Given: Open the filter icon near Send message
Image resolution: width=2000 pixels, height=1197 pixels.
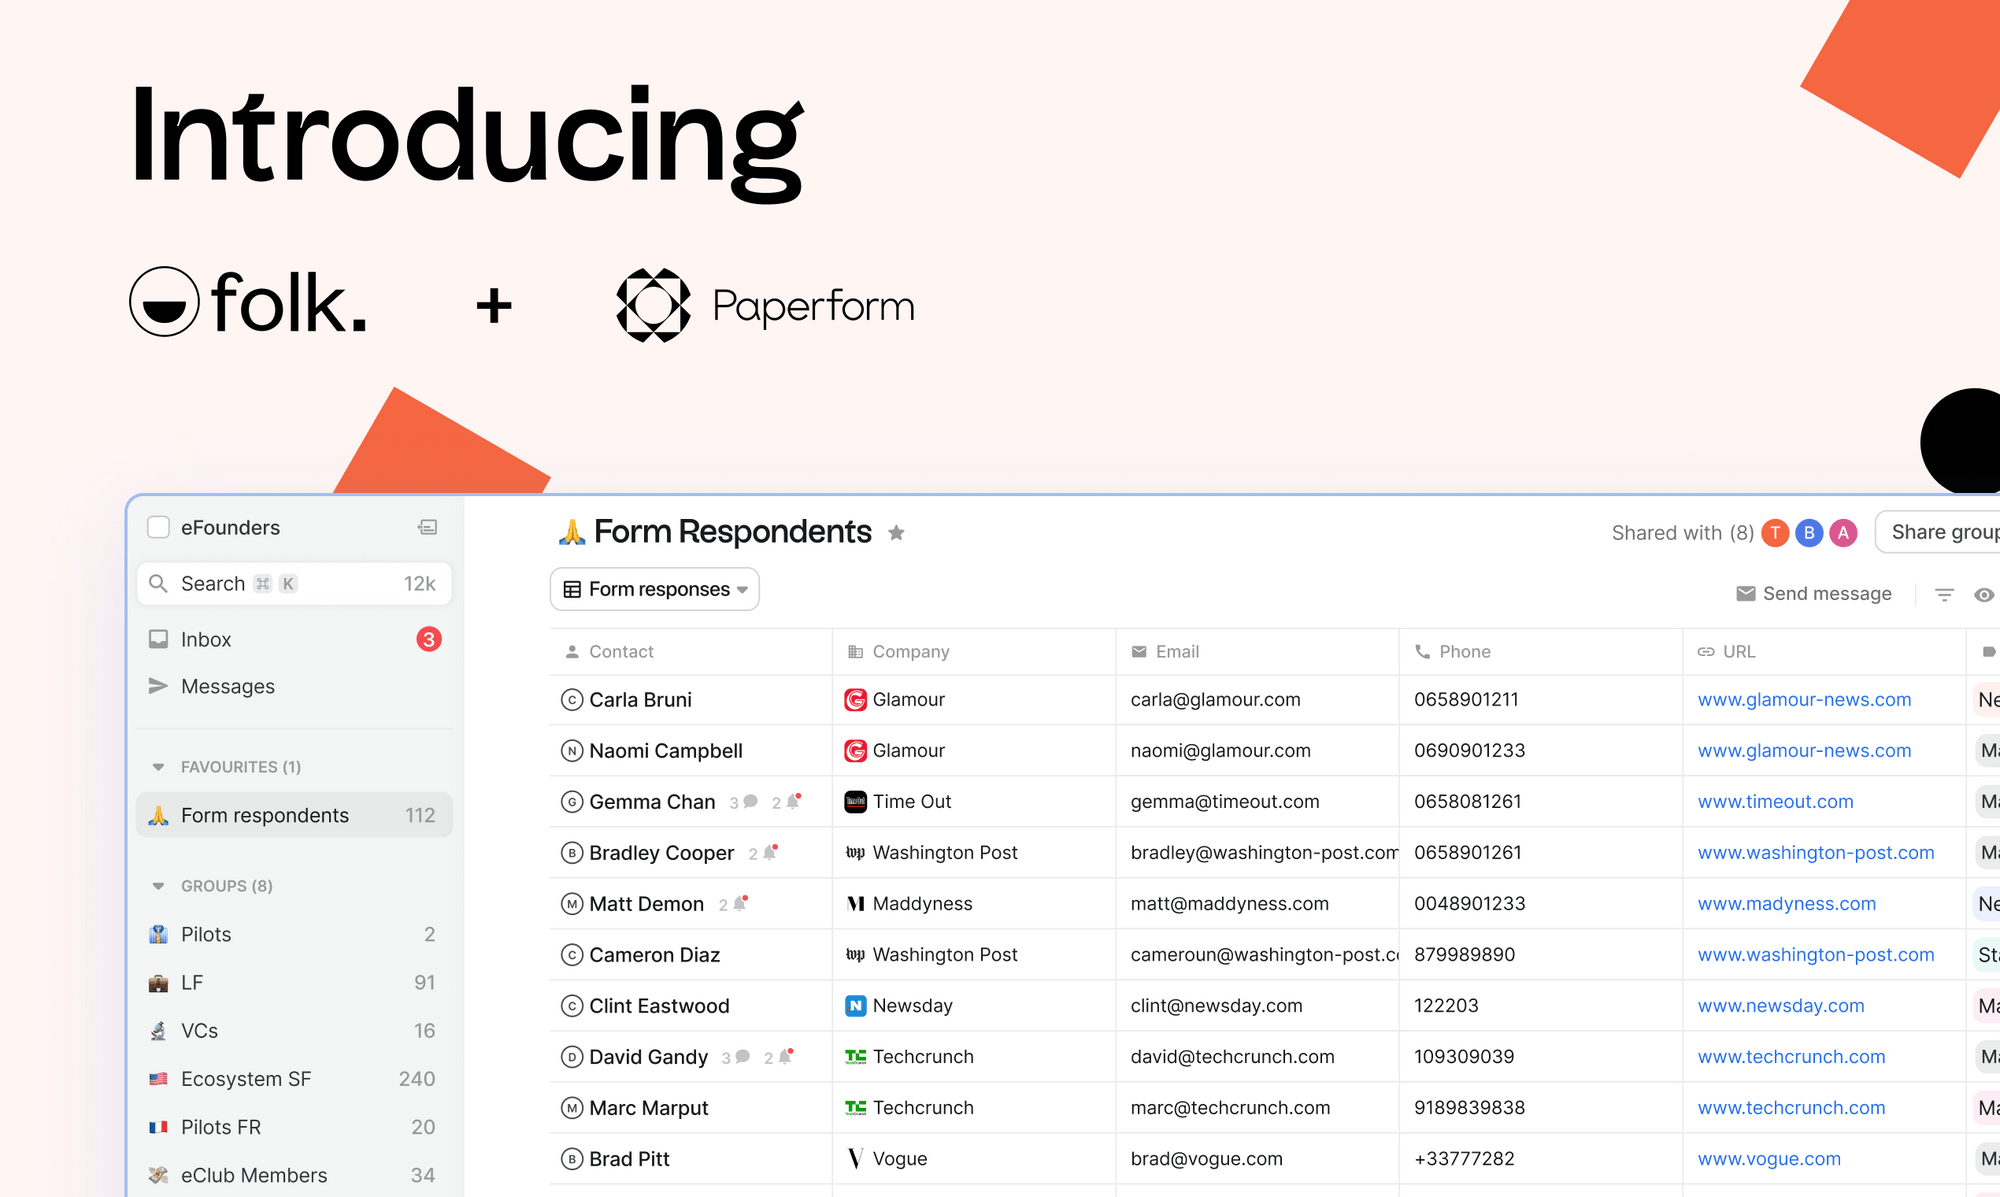Looking at the screenshot, I should tap(1944, 593).
